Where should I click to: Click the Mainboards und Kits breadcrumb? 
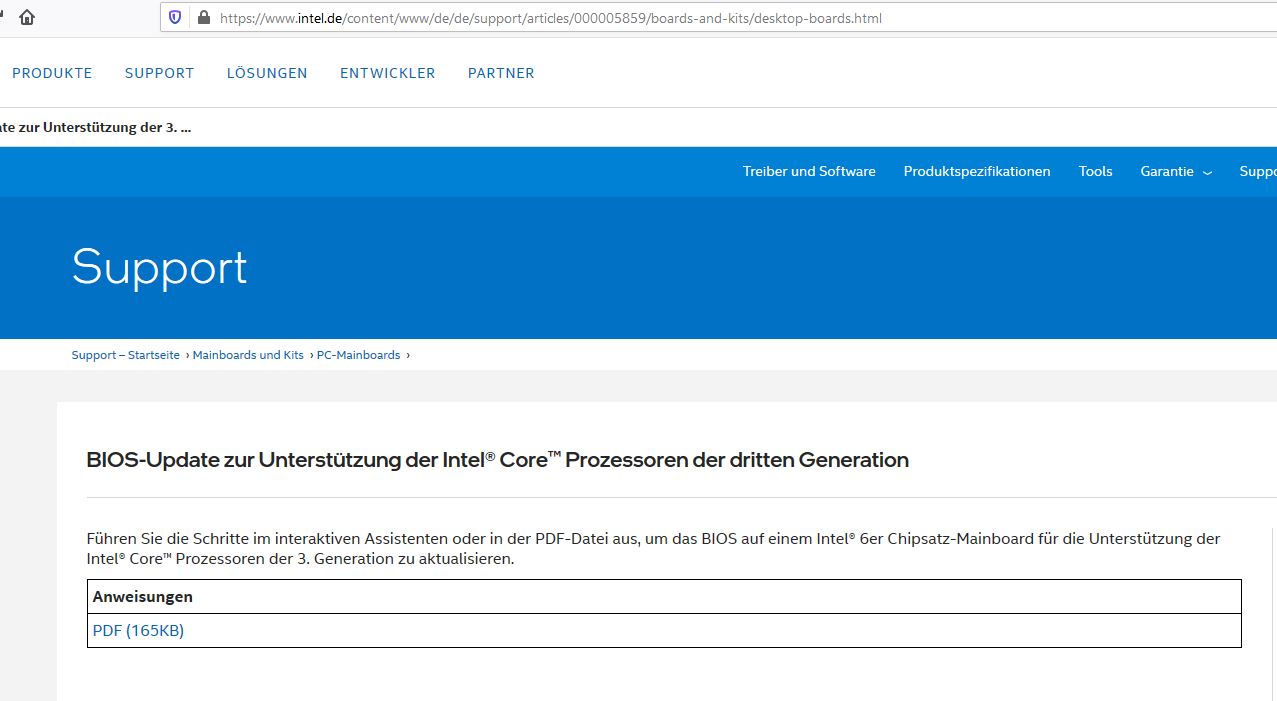[248, 355]
